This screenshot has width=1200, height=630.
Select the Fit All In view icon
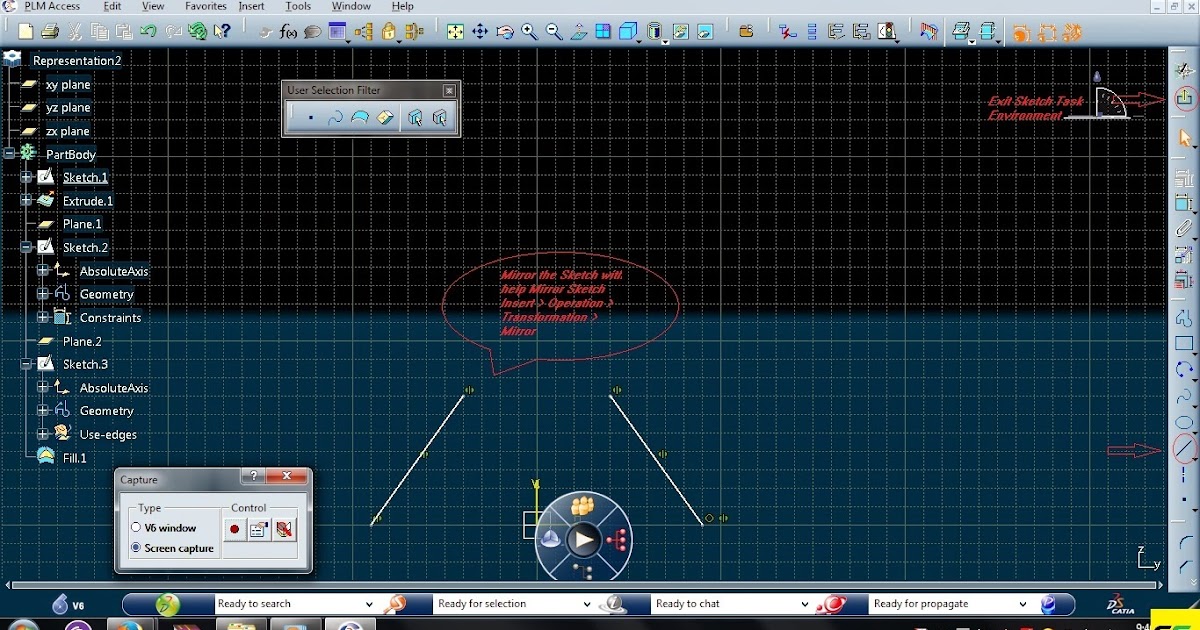click(x=455, y=31)
